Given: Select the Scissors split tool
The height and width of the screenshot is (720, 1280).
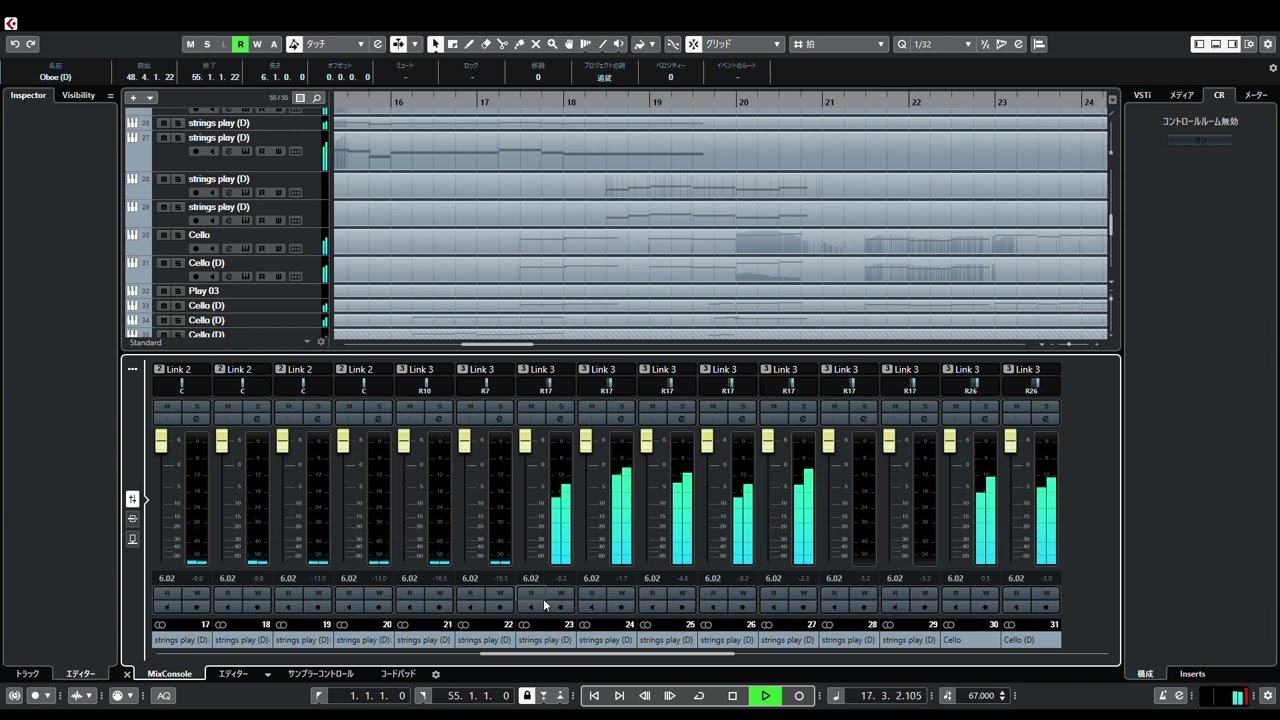Looking at the screenshot, I should 502,44.
